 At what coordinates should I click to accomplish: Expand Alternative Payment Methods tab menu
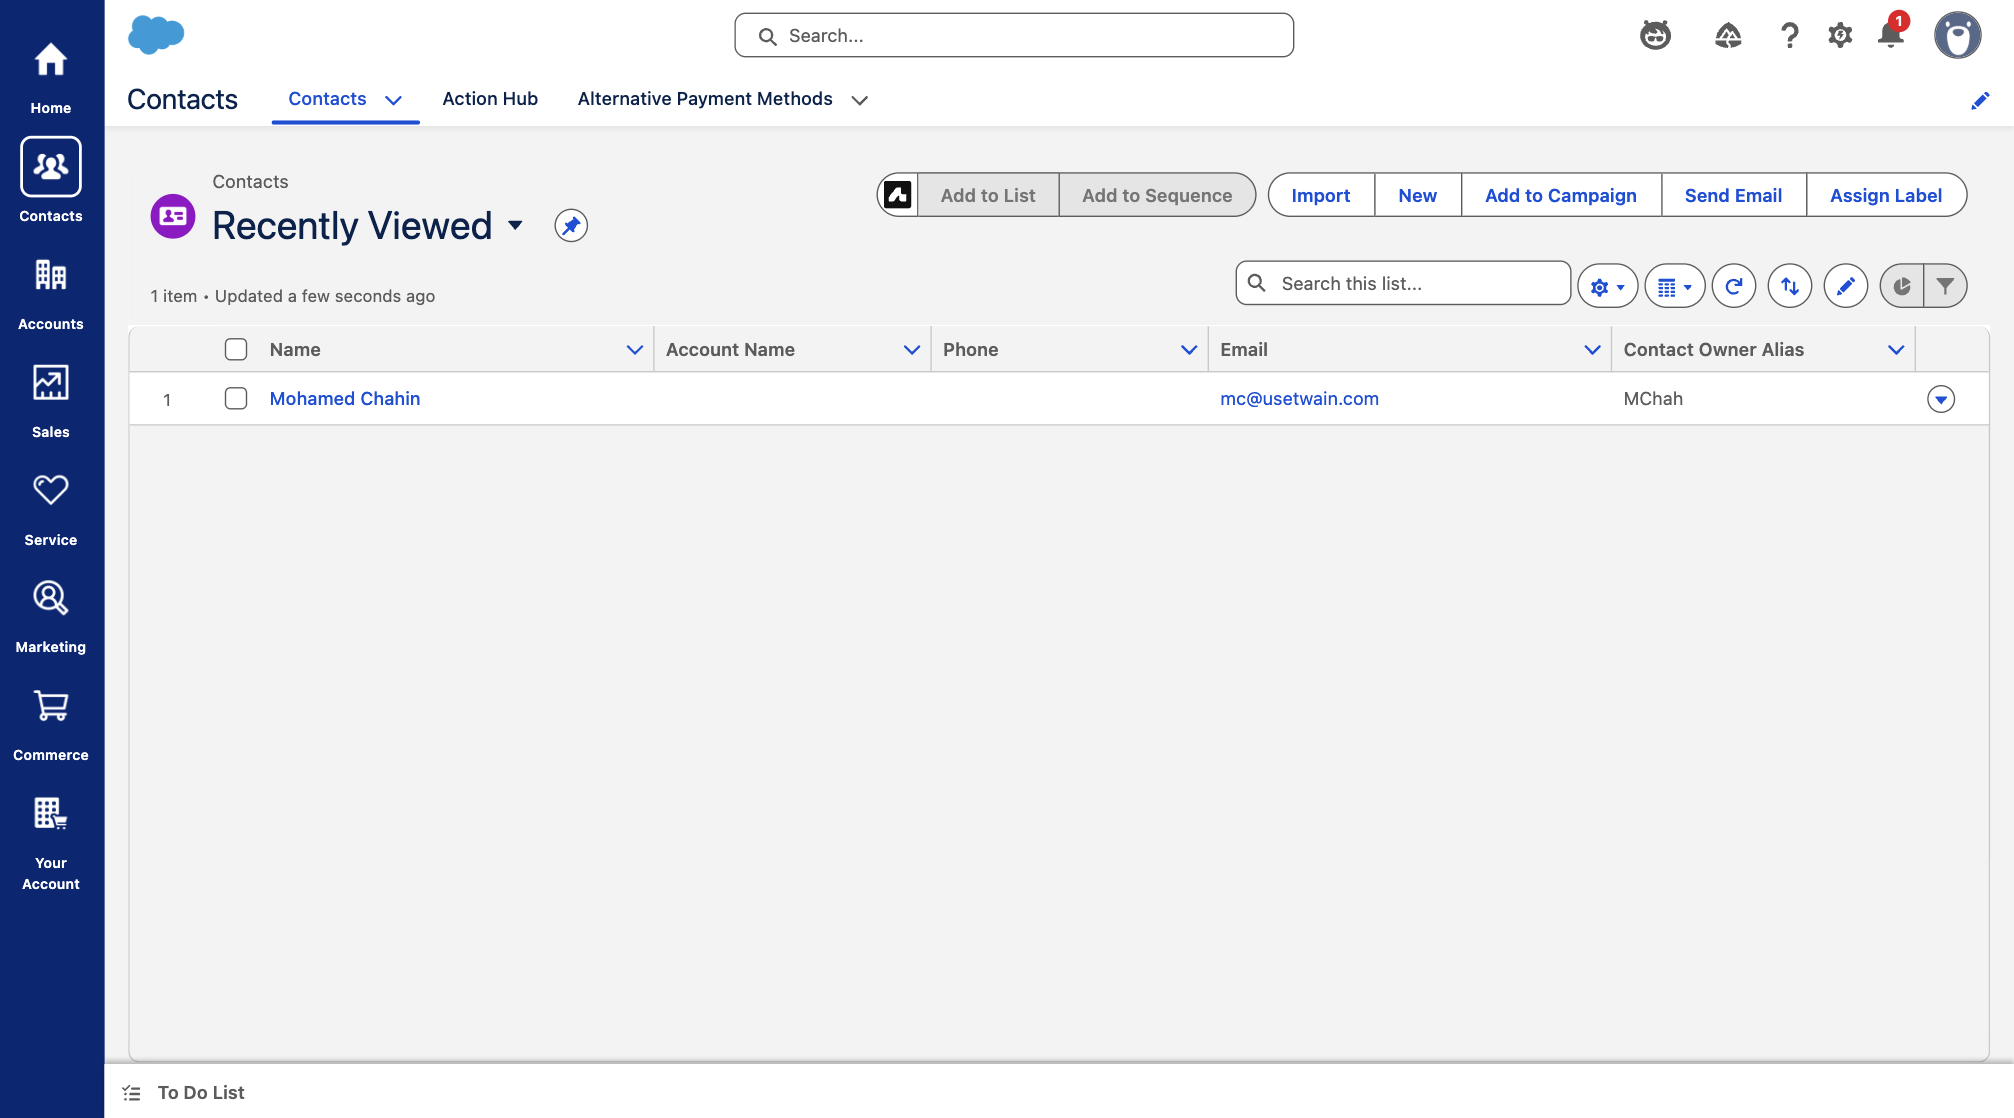(860, 100)
